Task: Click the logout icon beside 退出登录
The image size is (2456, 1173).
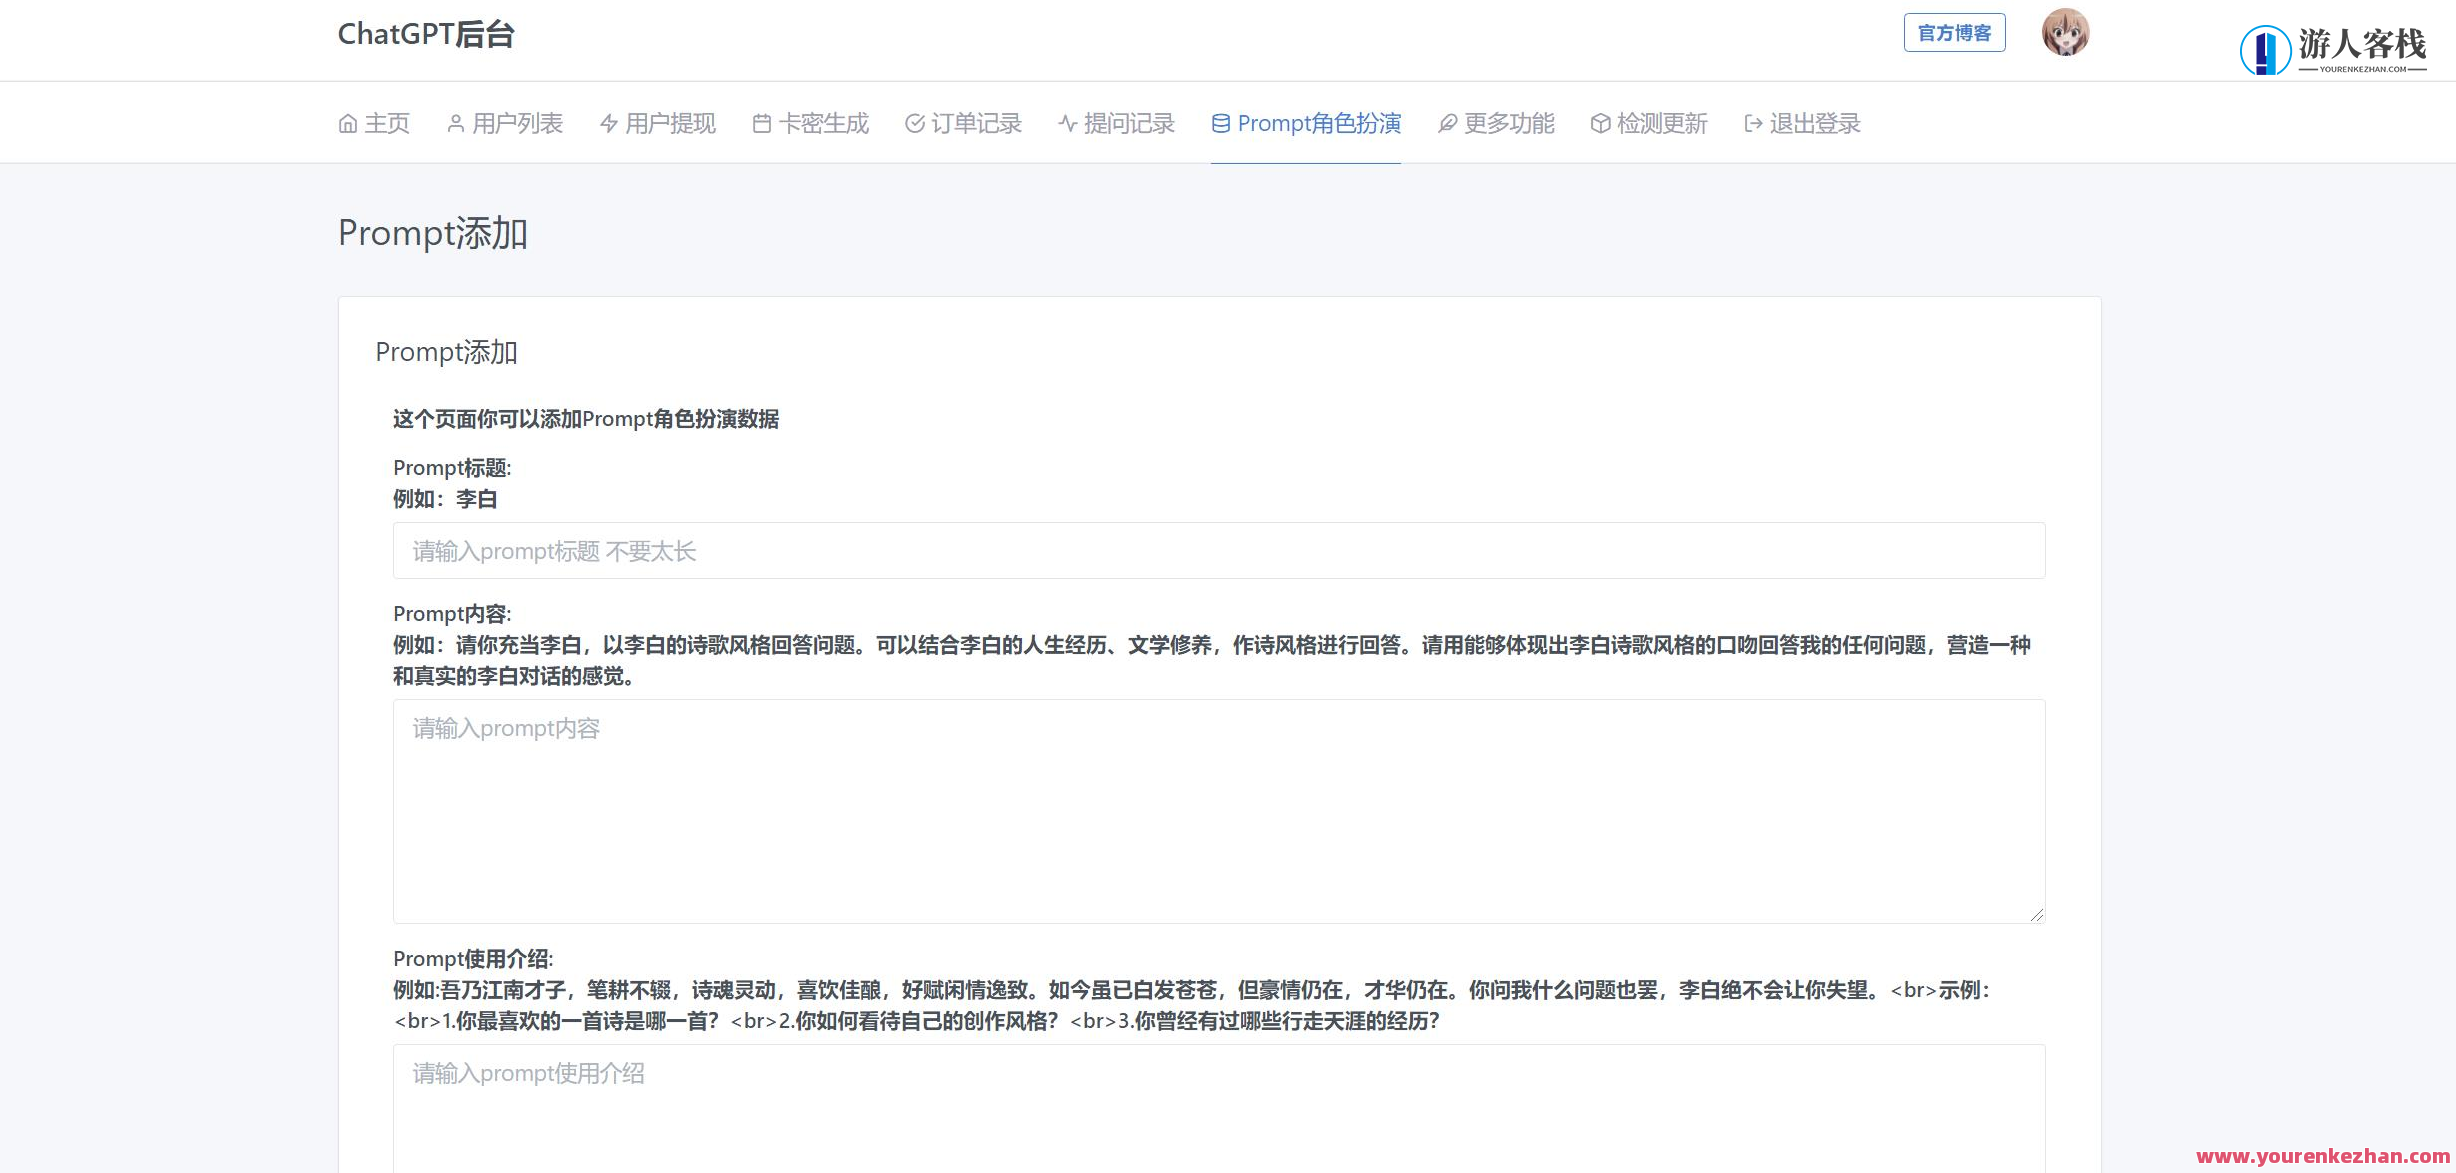Action: (x=1751, y=123)
